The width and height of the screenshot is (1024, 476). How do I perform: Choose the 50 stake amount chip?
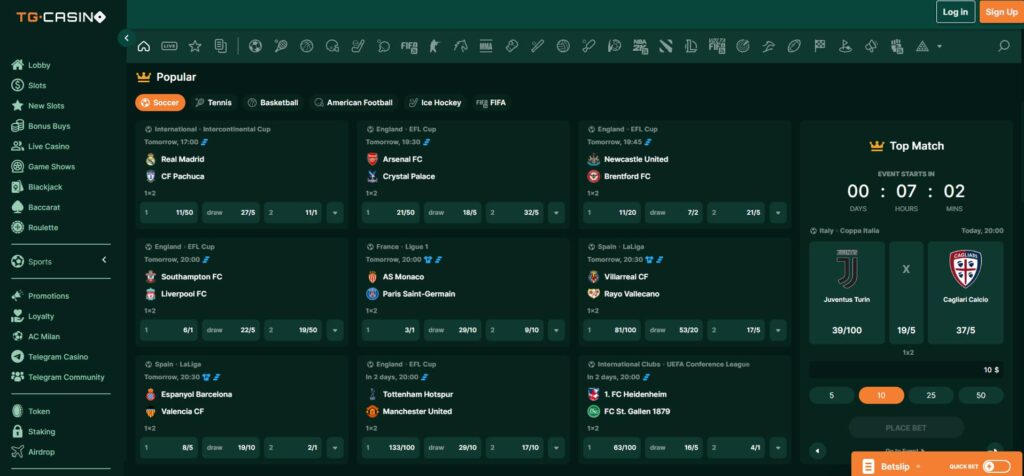coord(980,395)
